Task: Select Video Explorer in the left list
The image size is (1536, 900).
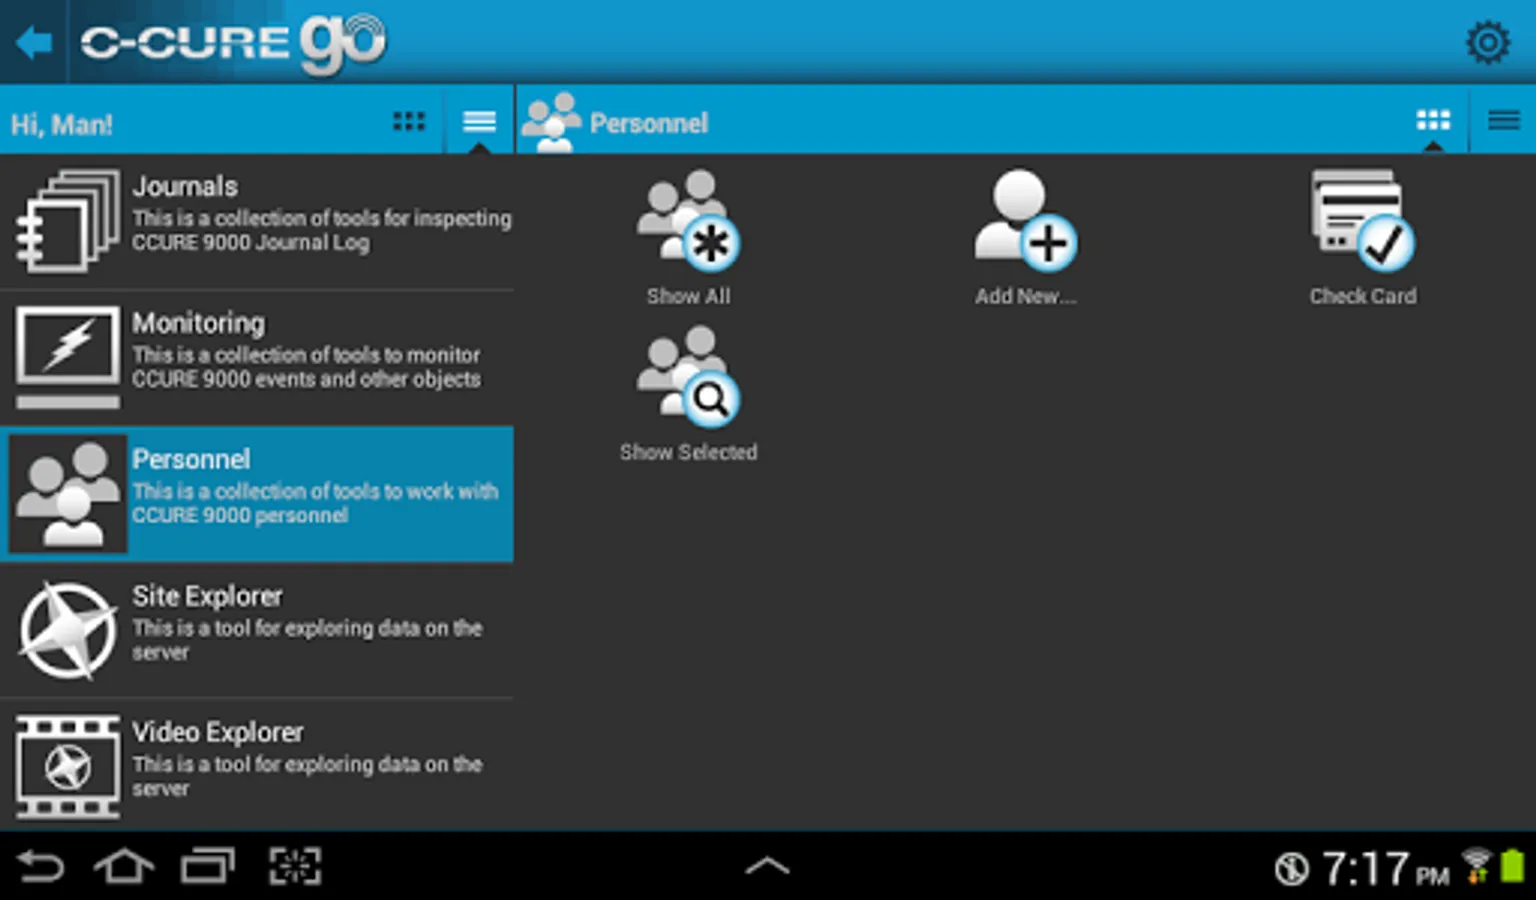Action: 257,766
